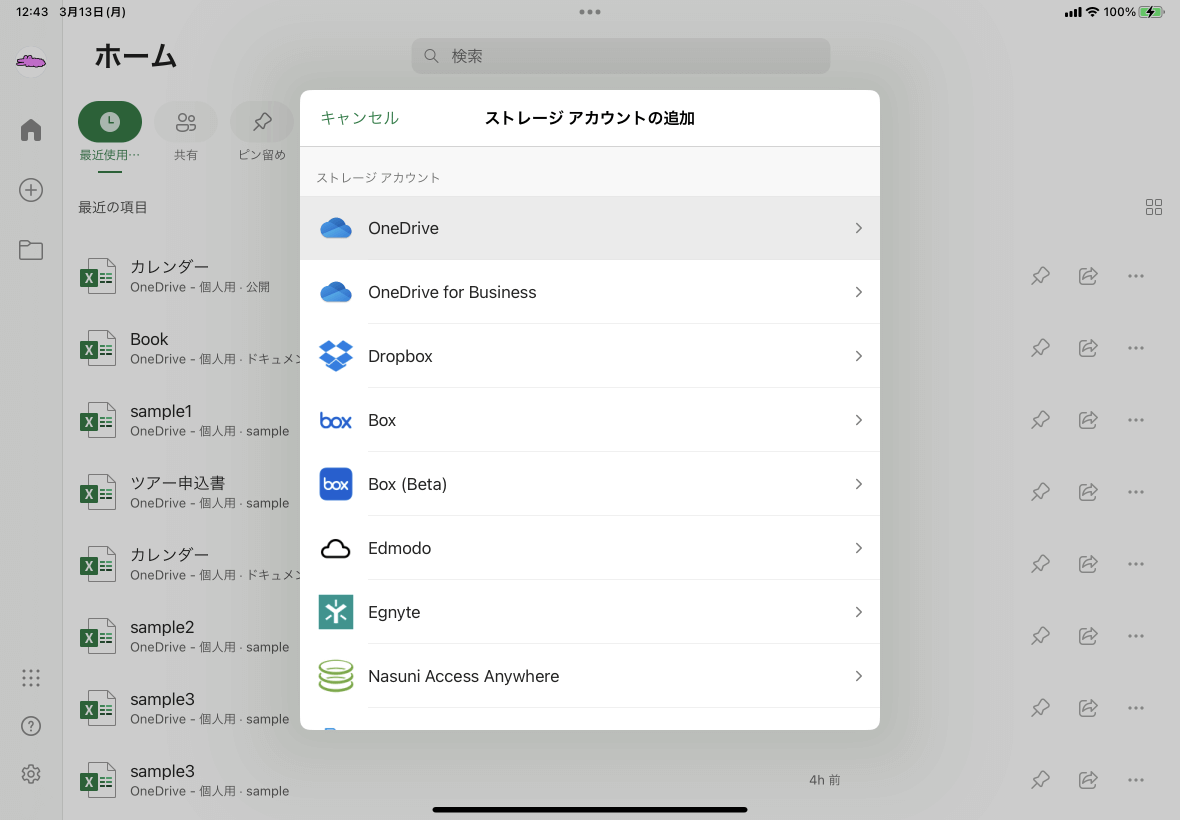Screen dimensions: 1180x820
Task: Click inside the search field
Action: [620, 56]
